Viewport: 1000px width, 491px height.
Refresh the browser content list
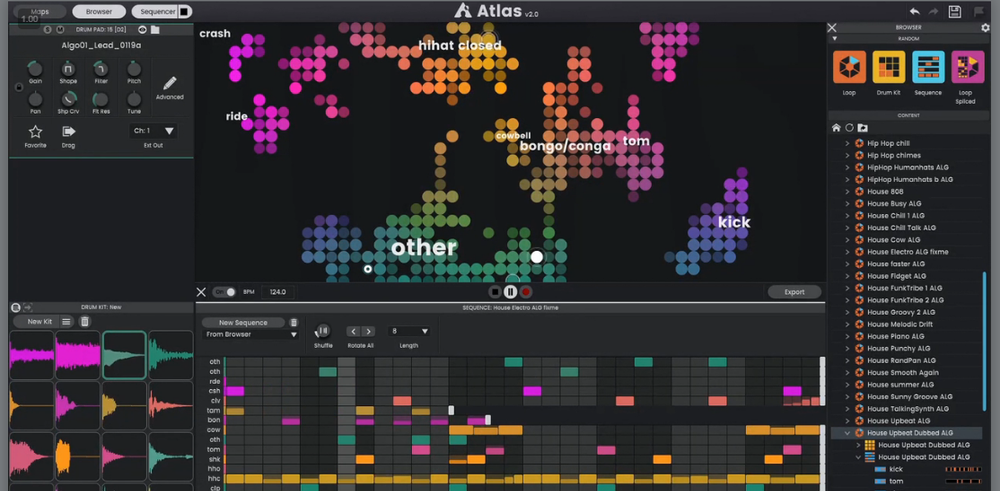[849, 128]
